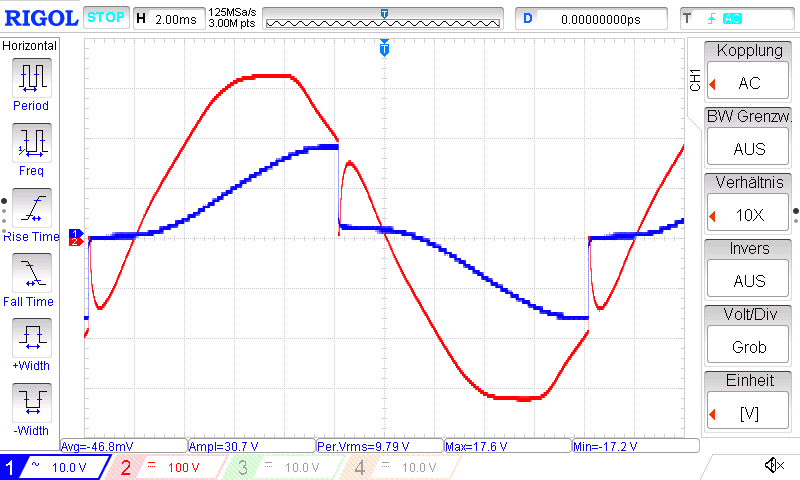The height and width of the screenshot is (480, 800).
Task: Select the +Width measurement icon
Action: 32,338
